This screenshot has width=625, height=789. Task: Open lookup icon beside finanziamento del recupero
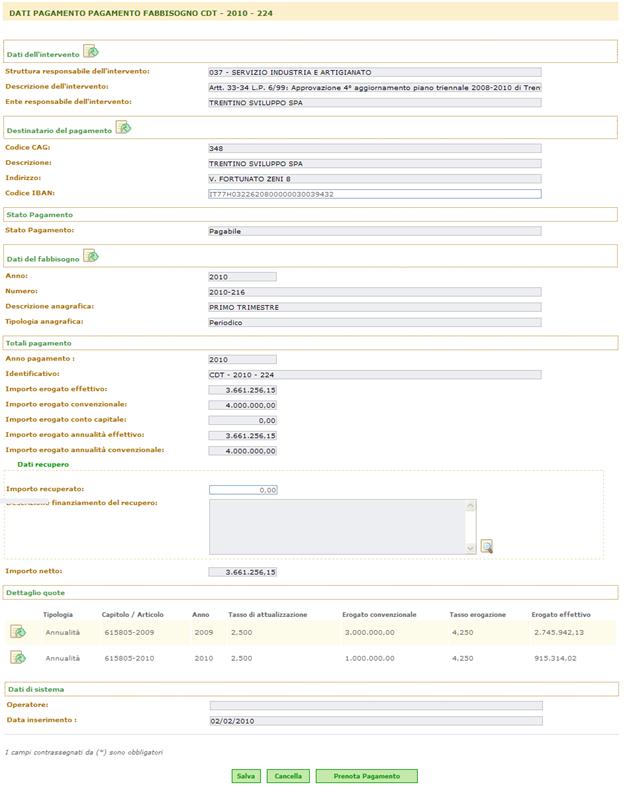coord(487,546)
